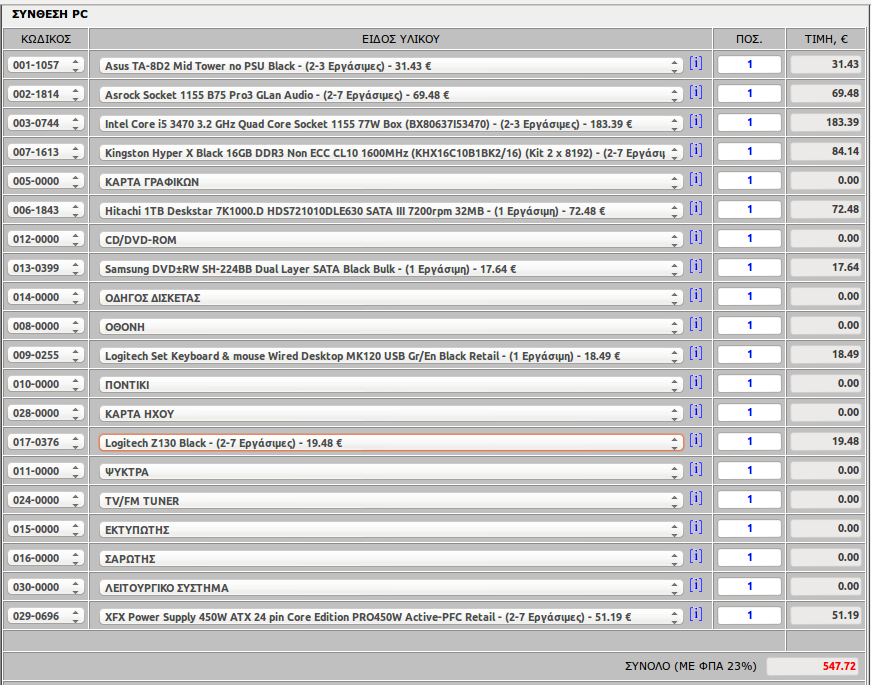The image size is (871, 685).
Task: Click total field showing 547.72
Action: [x=813, y=666]
